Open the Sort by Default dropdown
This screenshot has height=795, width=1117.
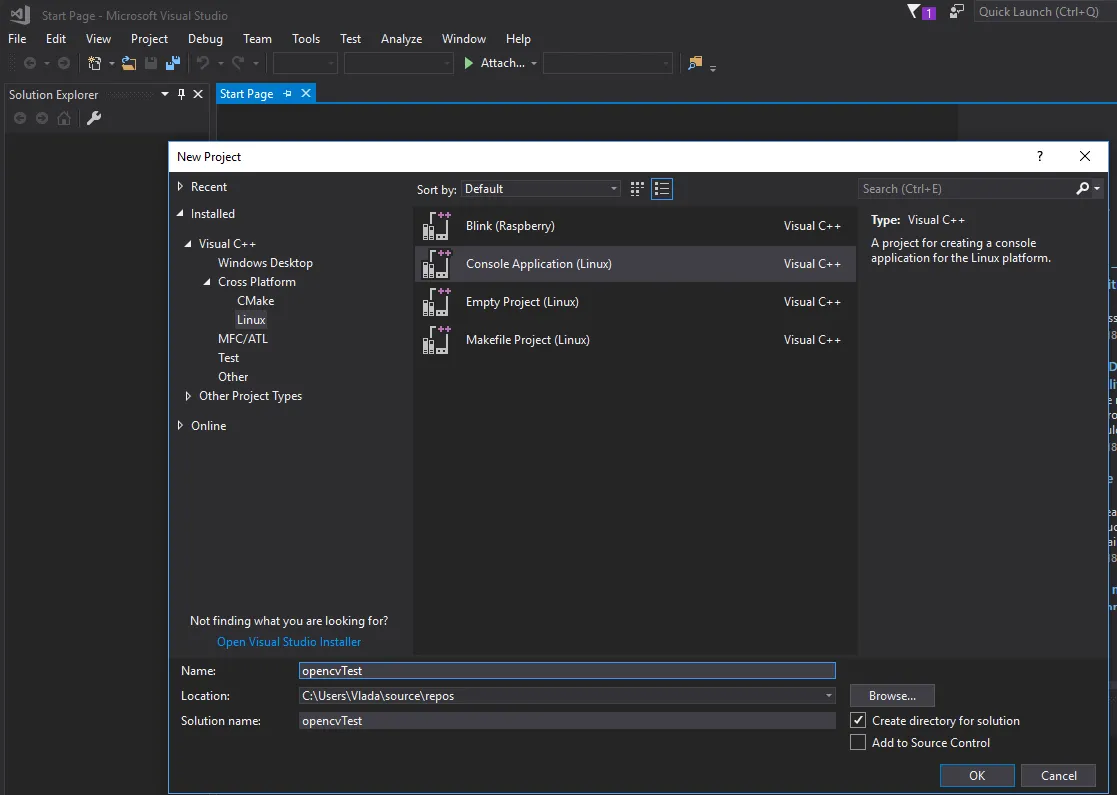tap(541, 189)
